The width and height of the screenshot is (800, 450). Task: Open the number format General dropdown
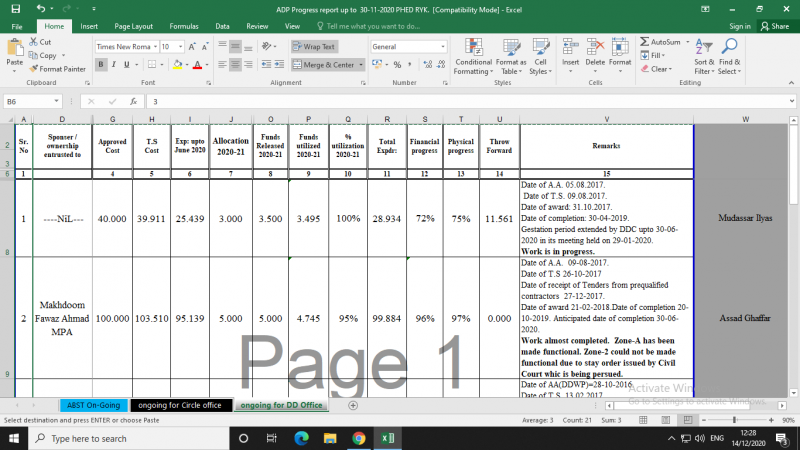(442, 47)
